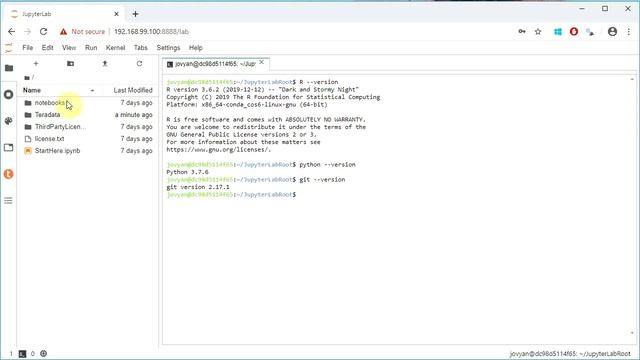
Task: Open the Run menu
Action: 91,48
